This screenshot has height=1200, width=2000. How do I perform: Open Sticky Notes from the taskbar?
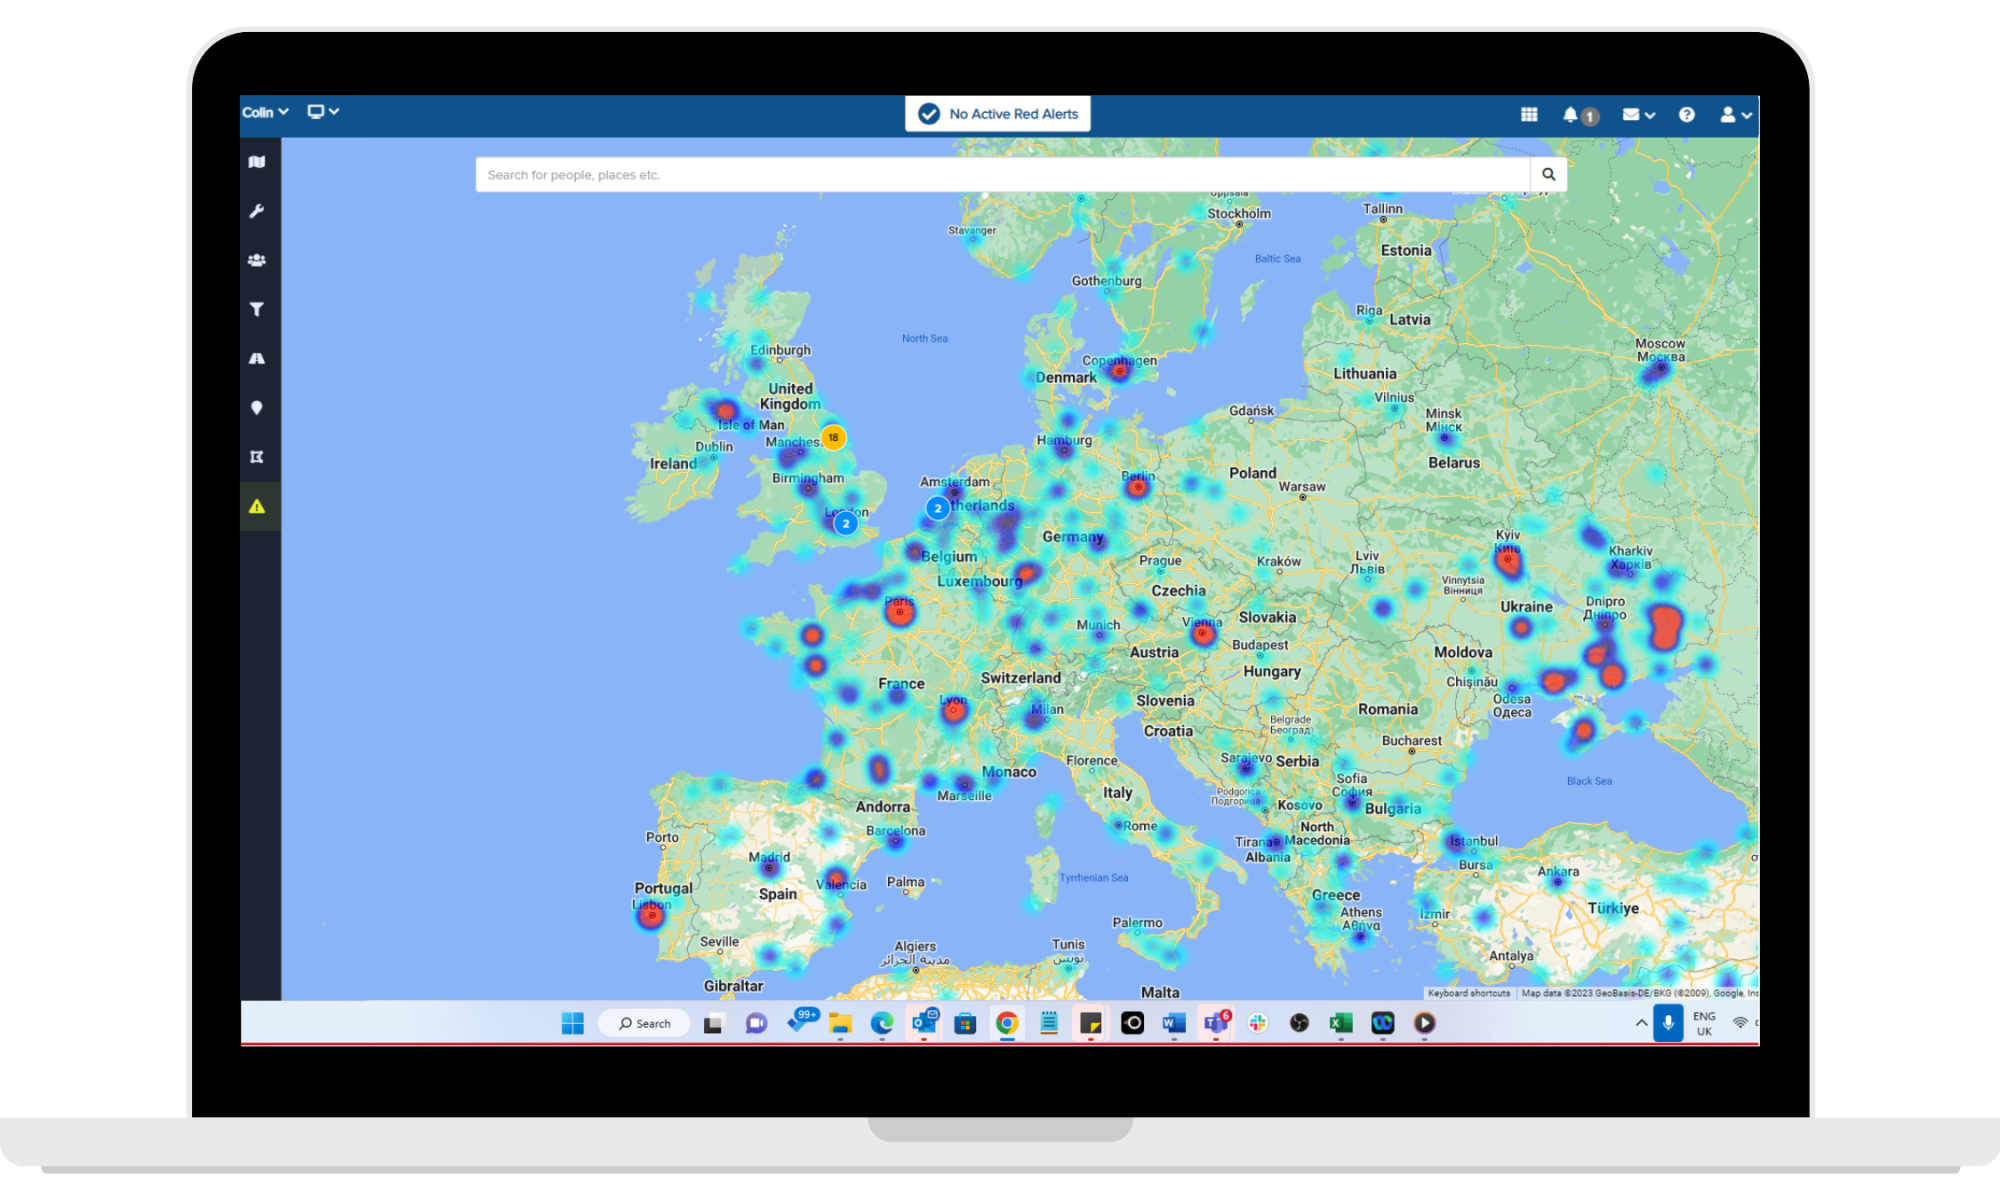point(1090,1023)
